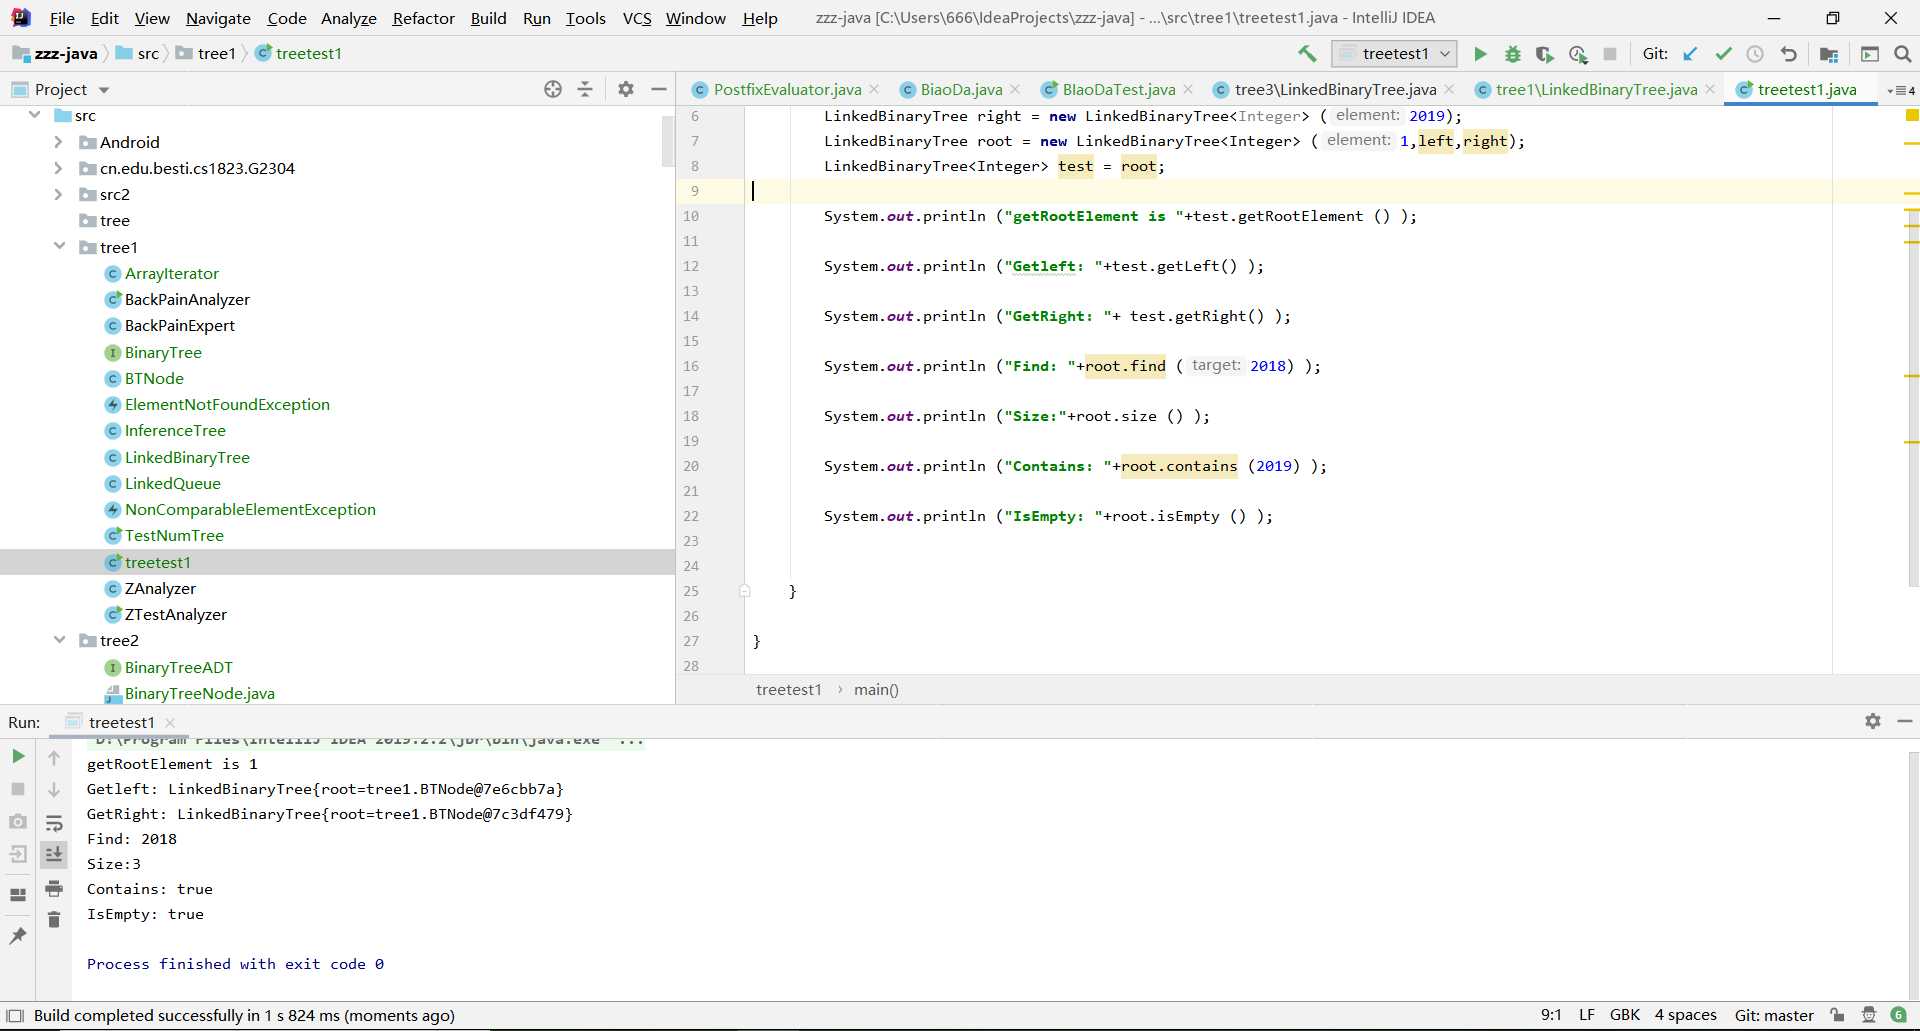Toggle tool window bars status icon
The height and width of the screenshot is (1031, 1920).
click(x=15, y=1015)
